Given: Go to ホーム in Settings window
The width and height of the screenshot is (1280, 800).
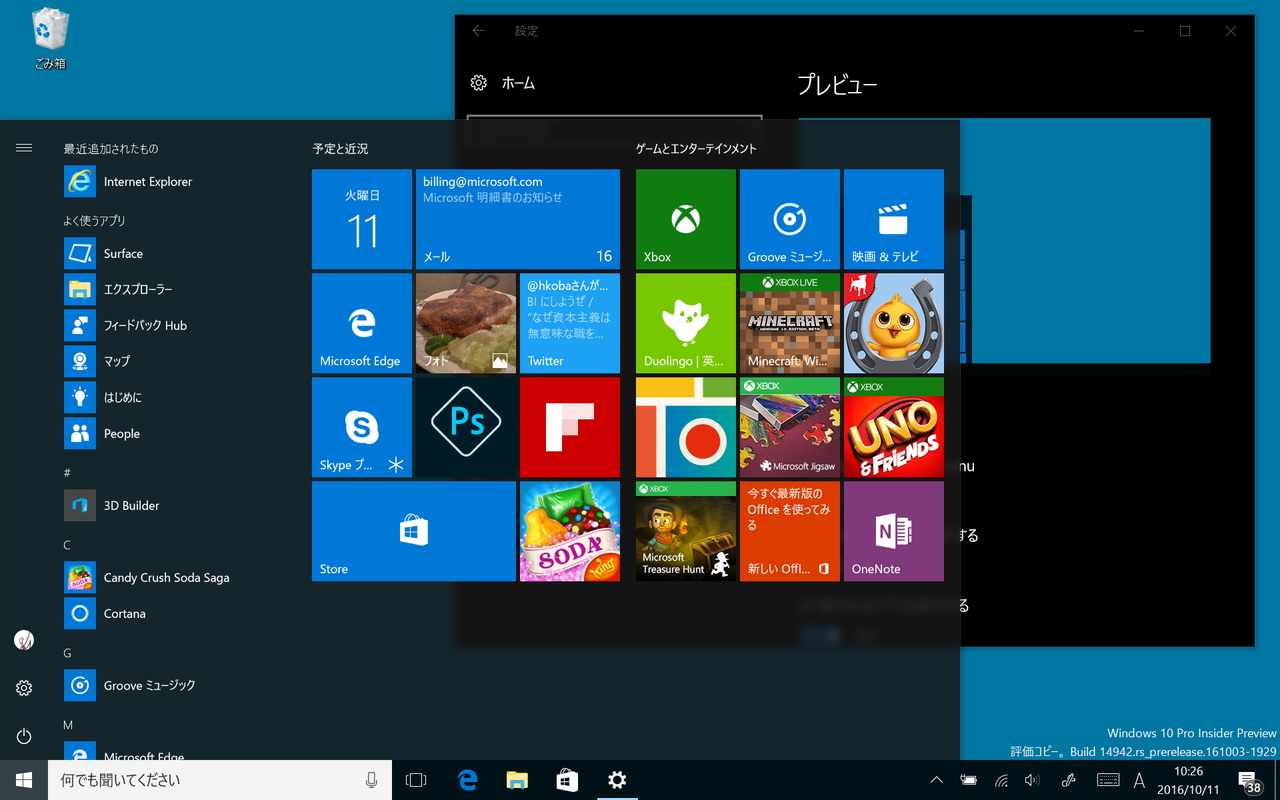Looking at the screenshot, I should click(x=518, y=83).
